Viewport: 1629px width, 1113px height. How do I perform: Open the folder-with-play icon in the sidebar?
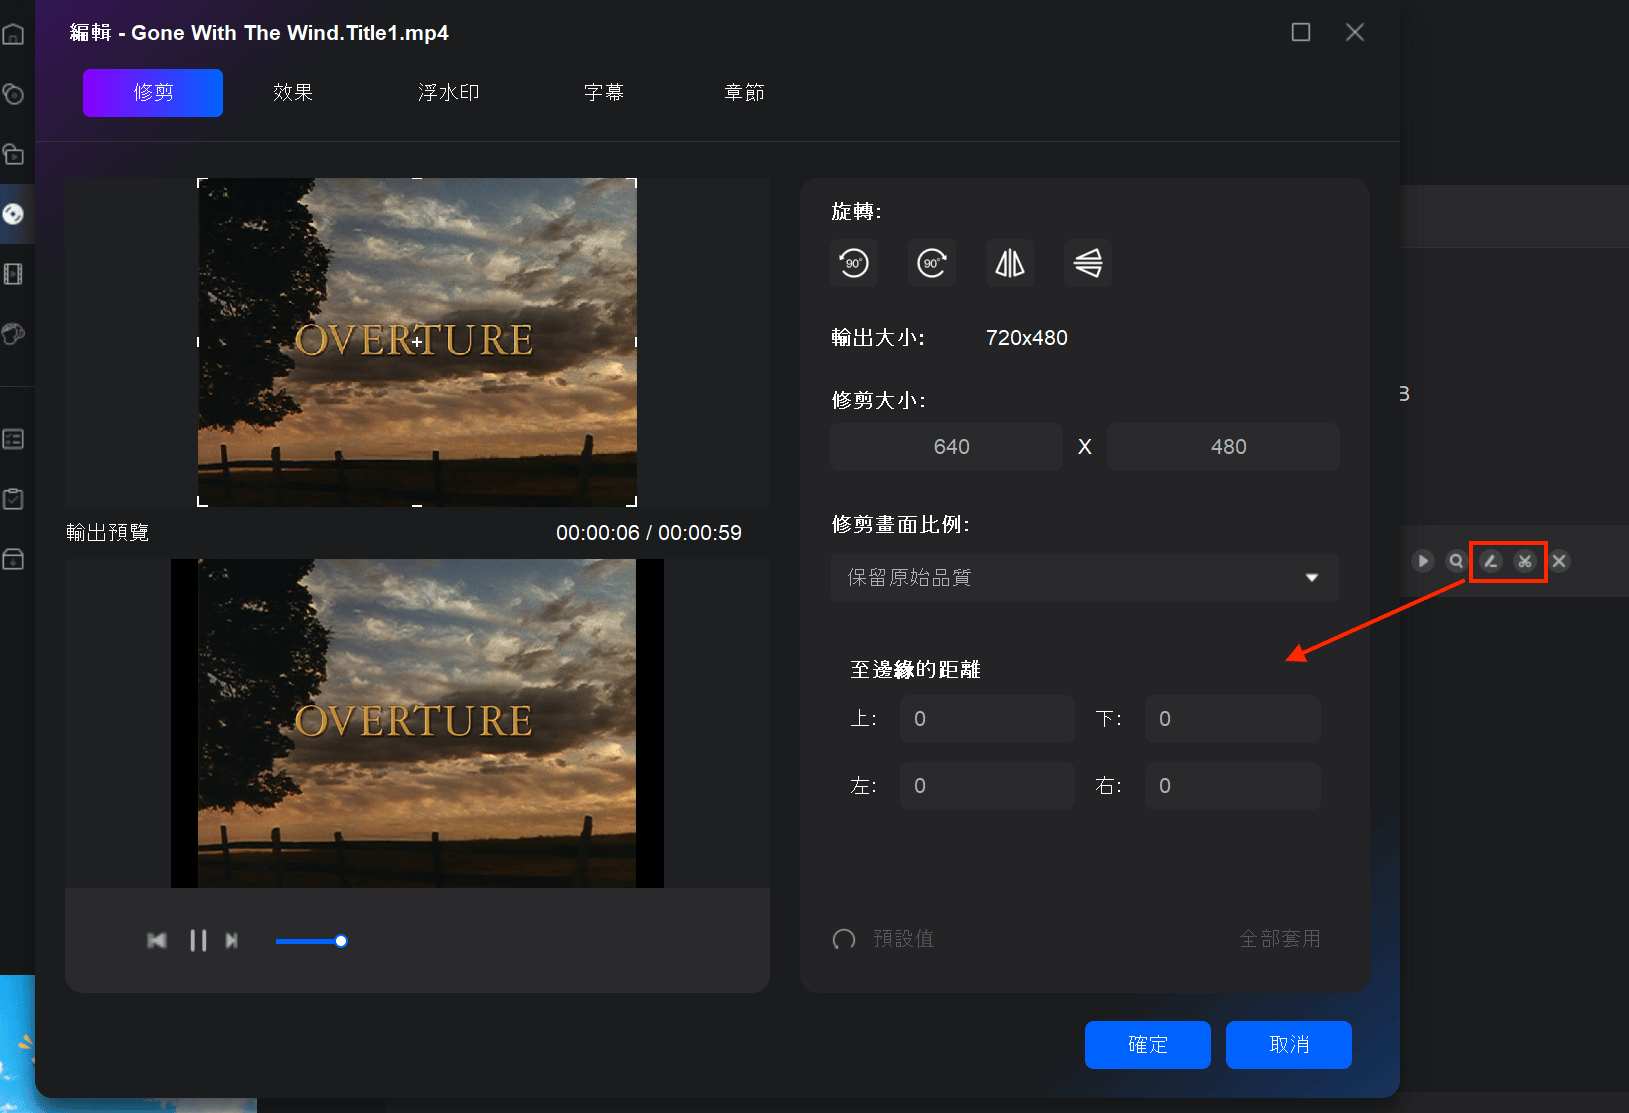tap(13, 154)
